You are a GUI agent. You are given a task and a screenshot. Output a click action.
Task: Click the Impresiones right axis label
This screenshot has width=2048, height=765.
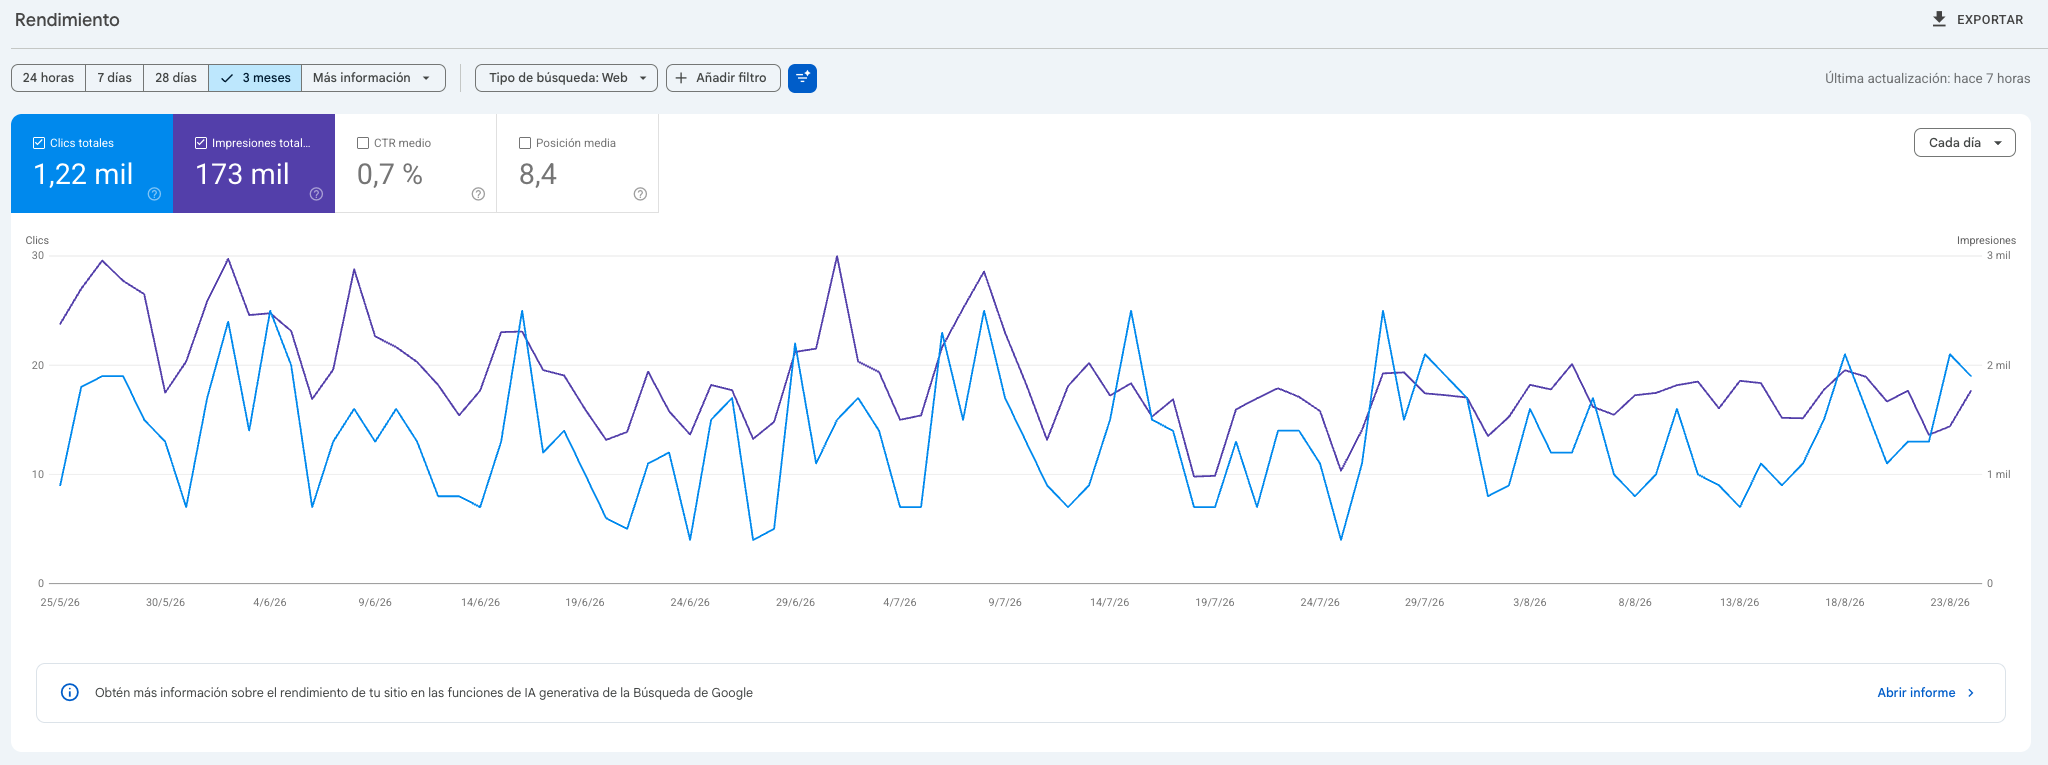click(x=1986, y=240)
